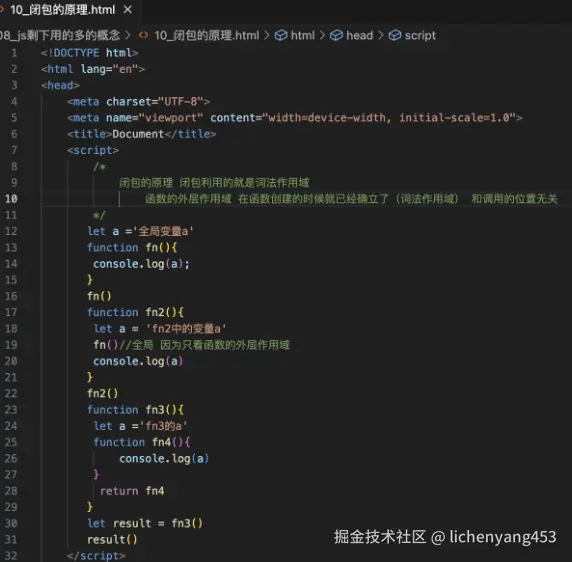Viewport: 572px width, 562px height.
Task: Click 'console.log(a)' on line 20
Action: (138, 361)
